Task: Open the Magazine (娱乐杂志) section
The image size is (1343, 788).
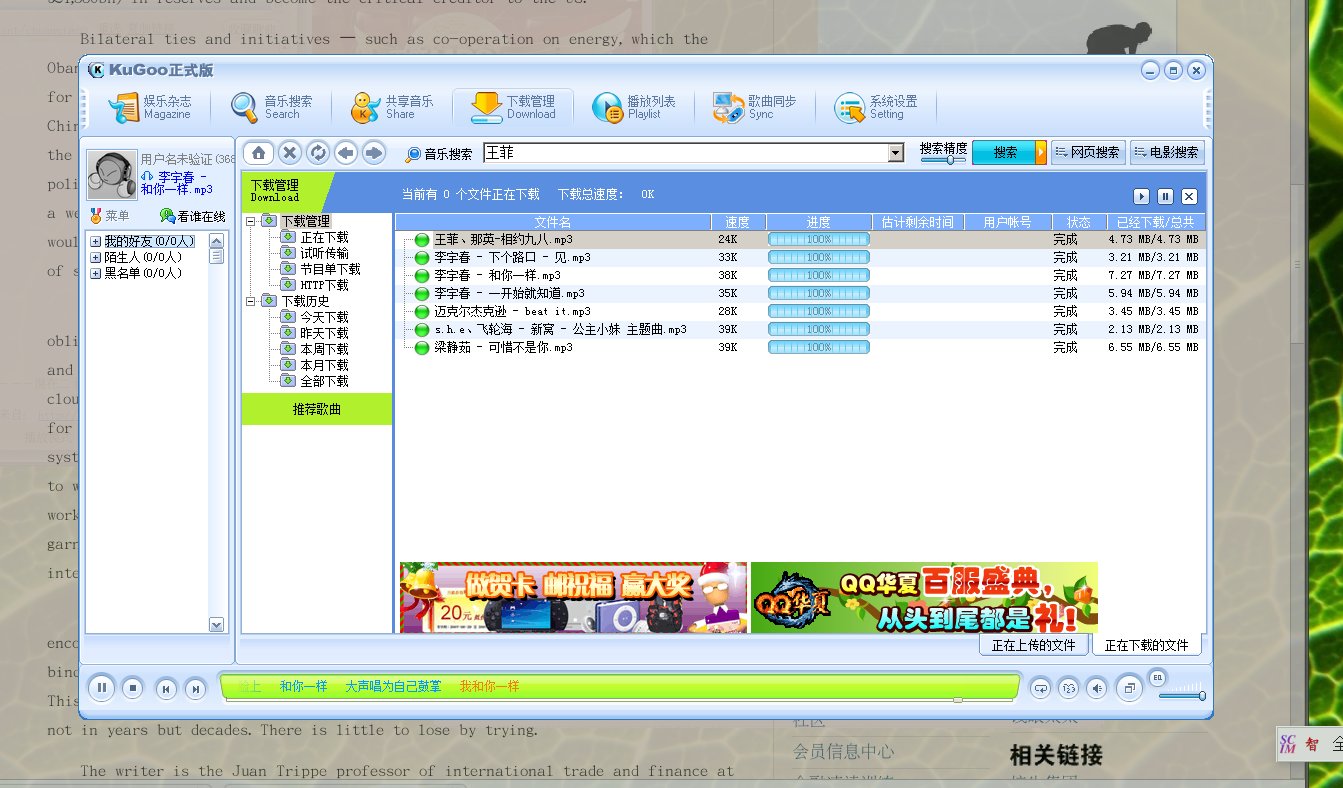Action: click(150, 107)
